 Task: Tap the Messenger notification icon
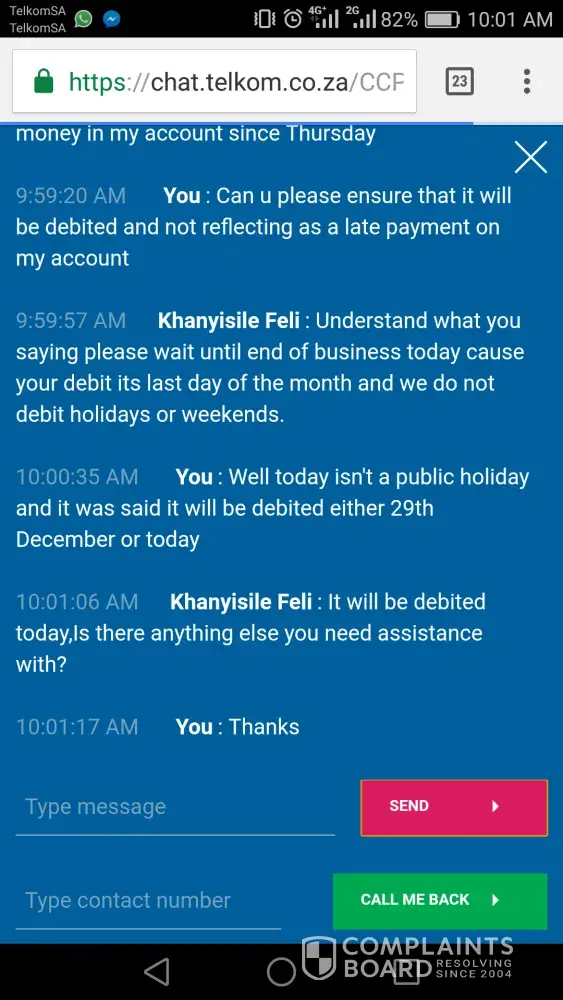point(112,19)
